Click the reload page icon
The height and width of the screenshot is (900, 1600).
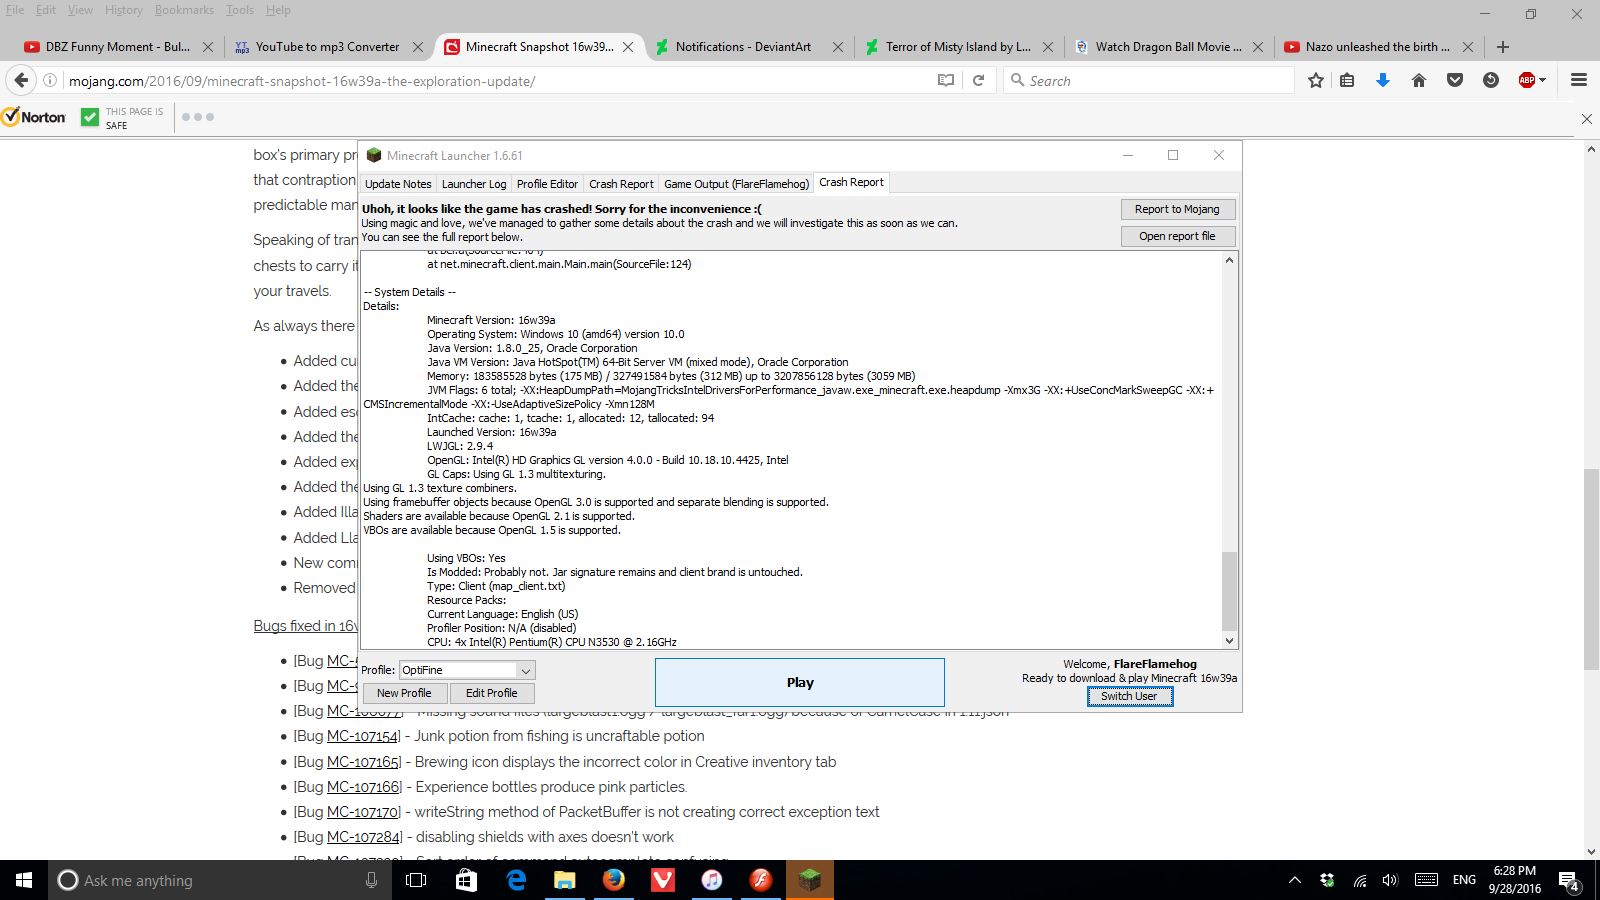pyautogui.click(x=979, y=80)
